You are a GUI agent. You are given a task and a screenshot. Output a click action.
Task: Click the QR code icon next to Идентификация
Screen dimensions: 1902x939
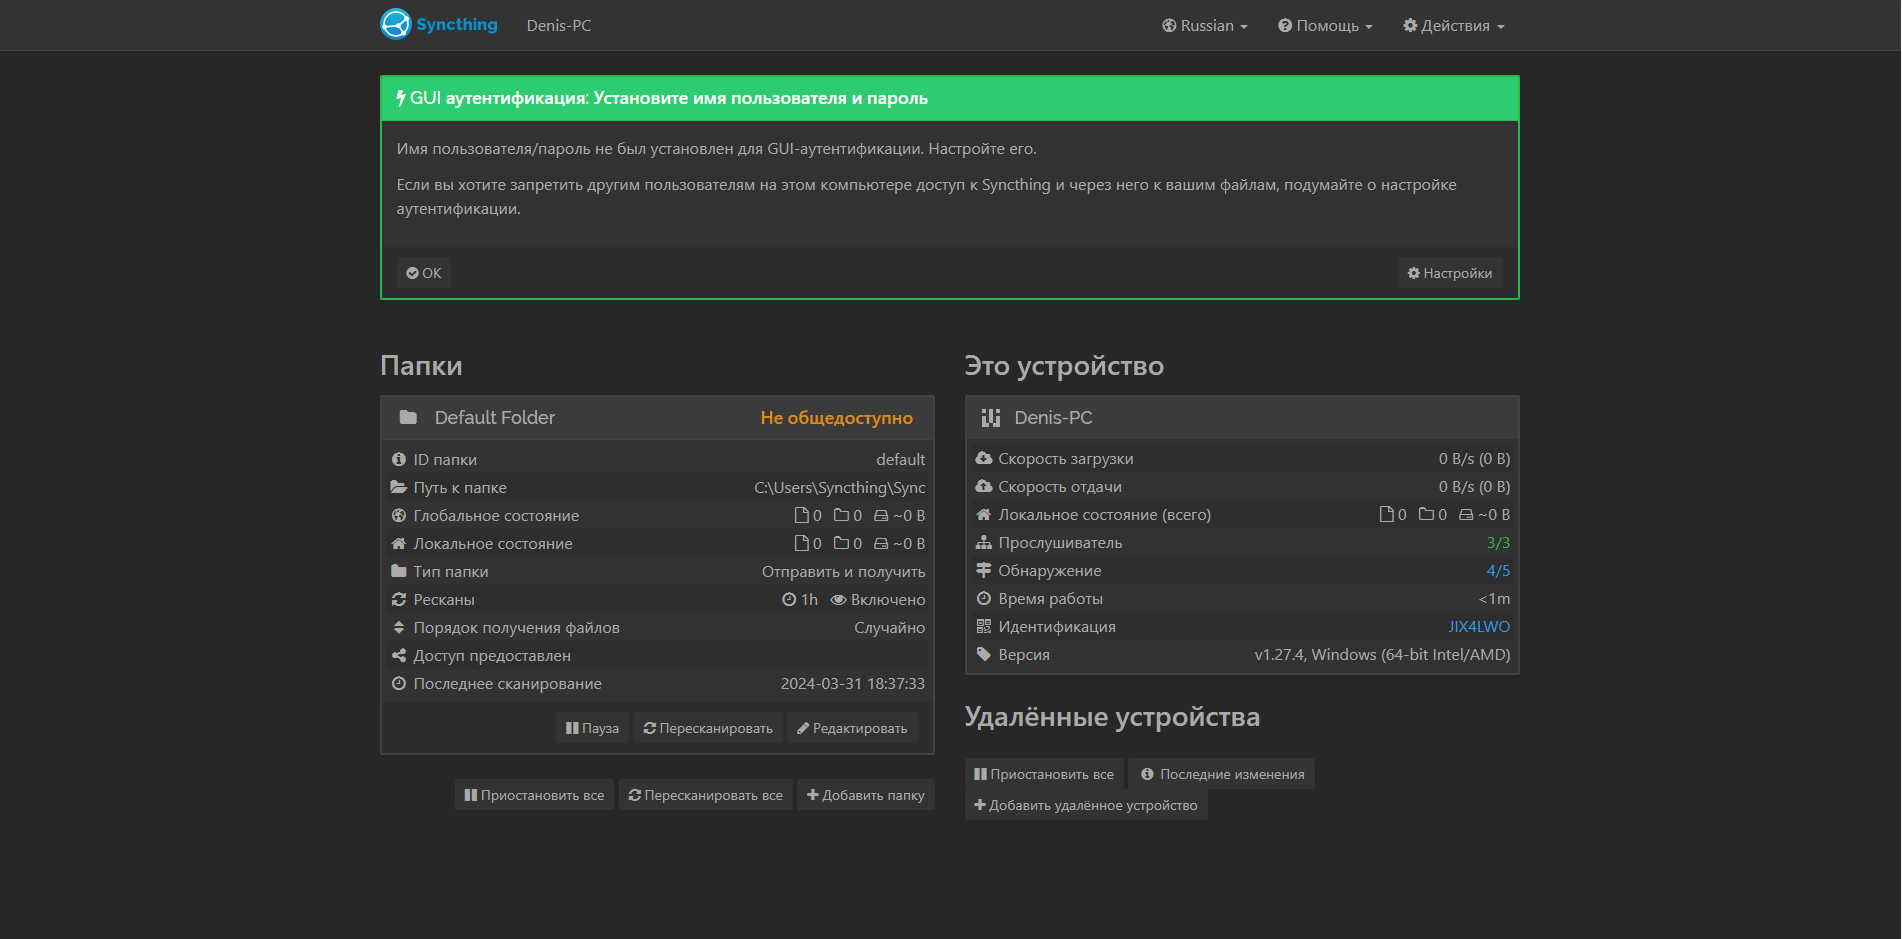click(984, 626)
